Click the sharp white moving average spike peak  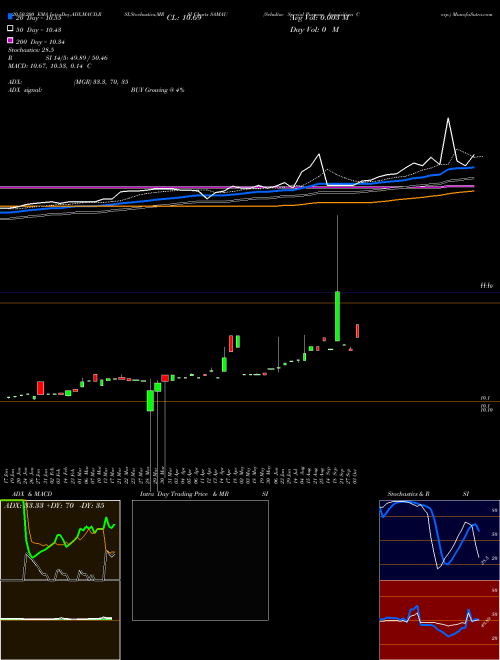(448, 118)
